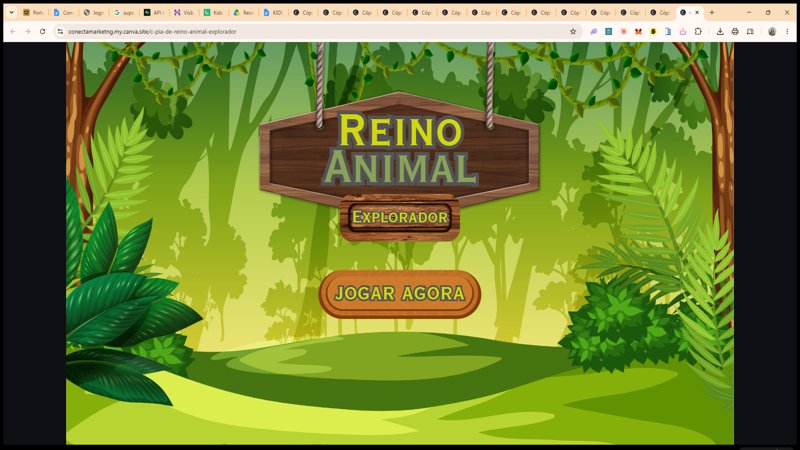800x450 pixels.
Task: Open the browser downloads panel
Action: point(720,32)
